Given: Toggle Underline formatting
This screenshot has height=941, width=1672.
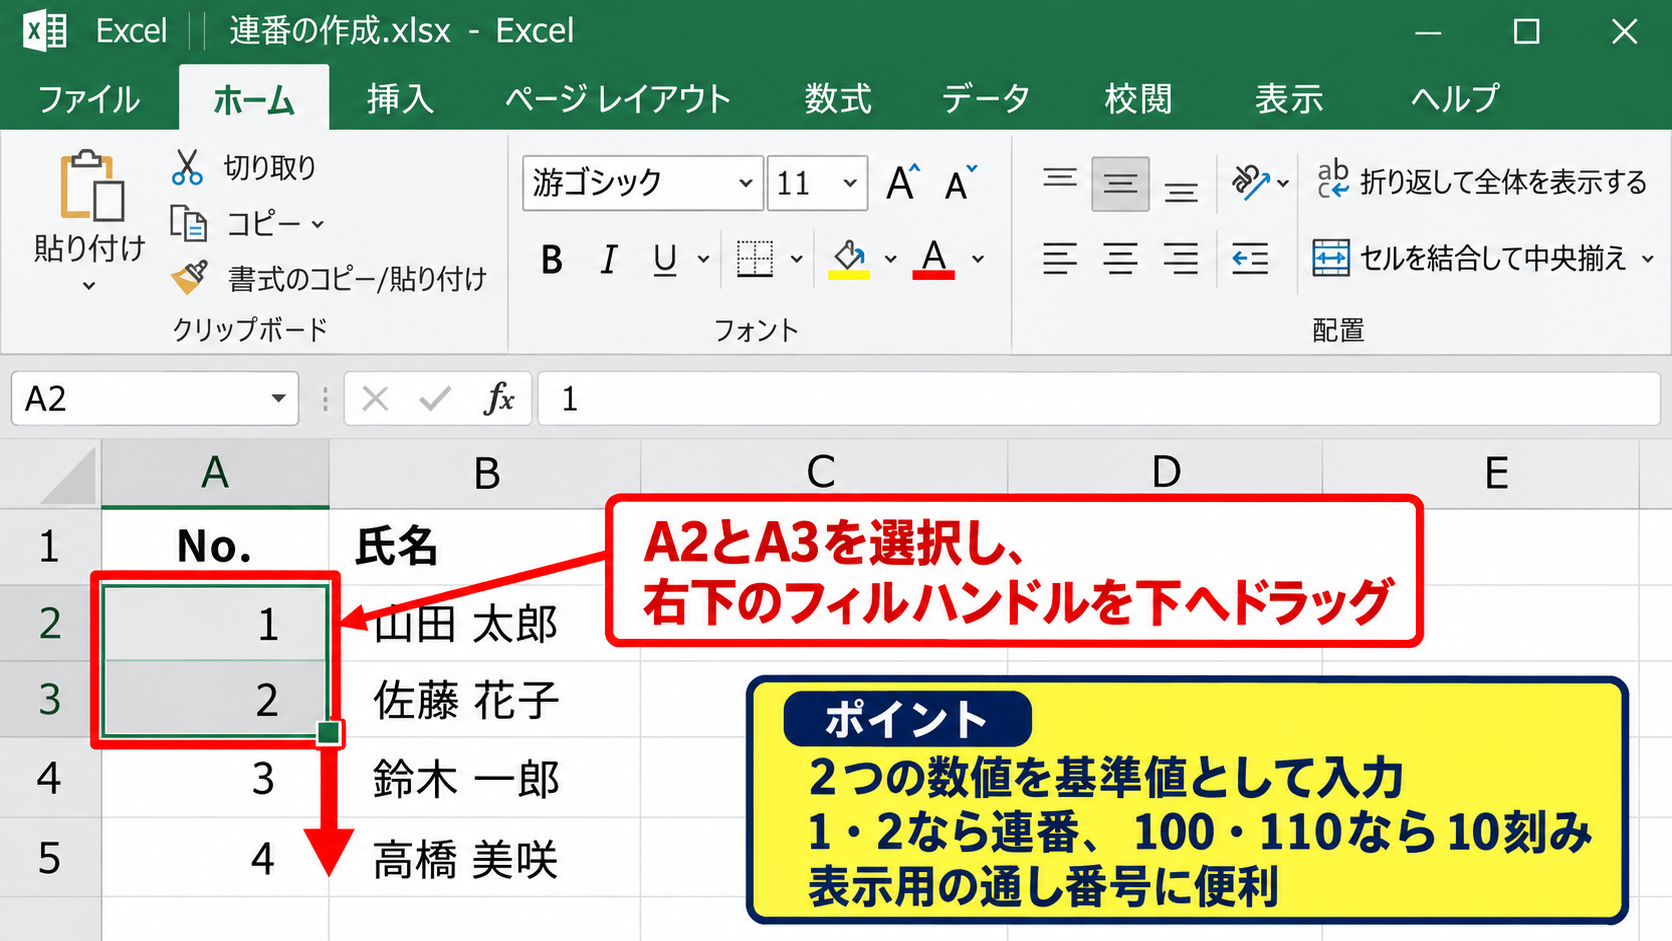Looking at the screenshot, I should tap(665, 260).
